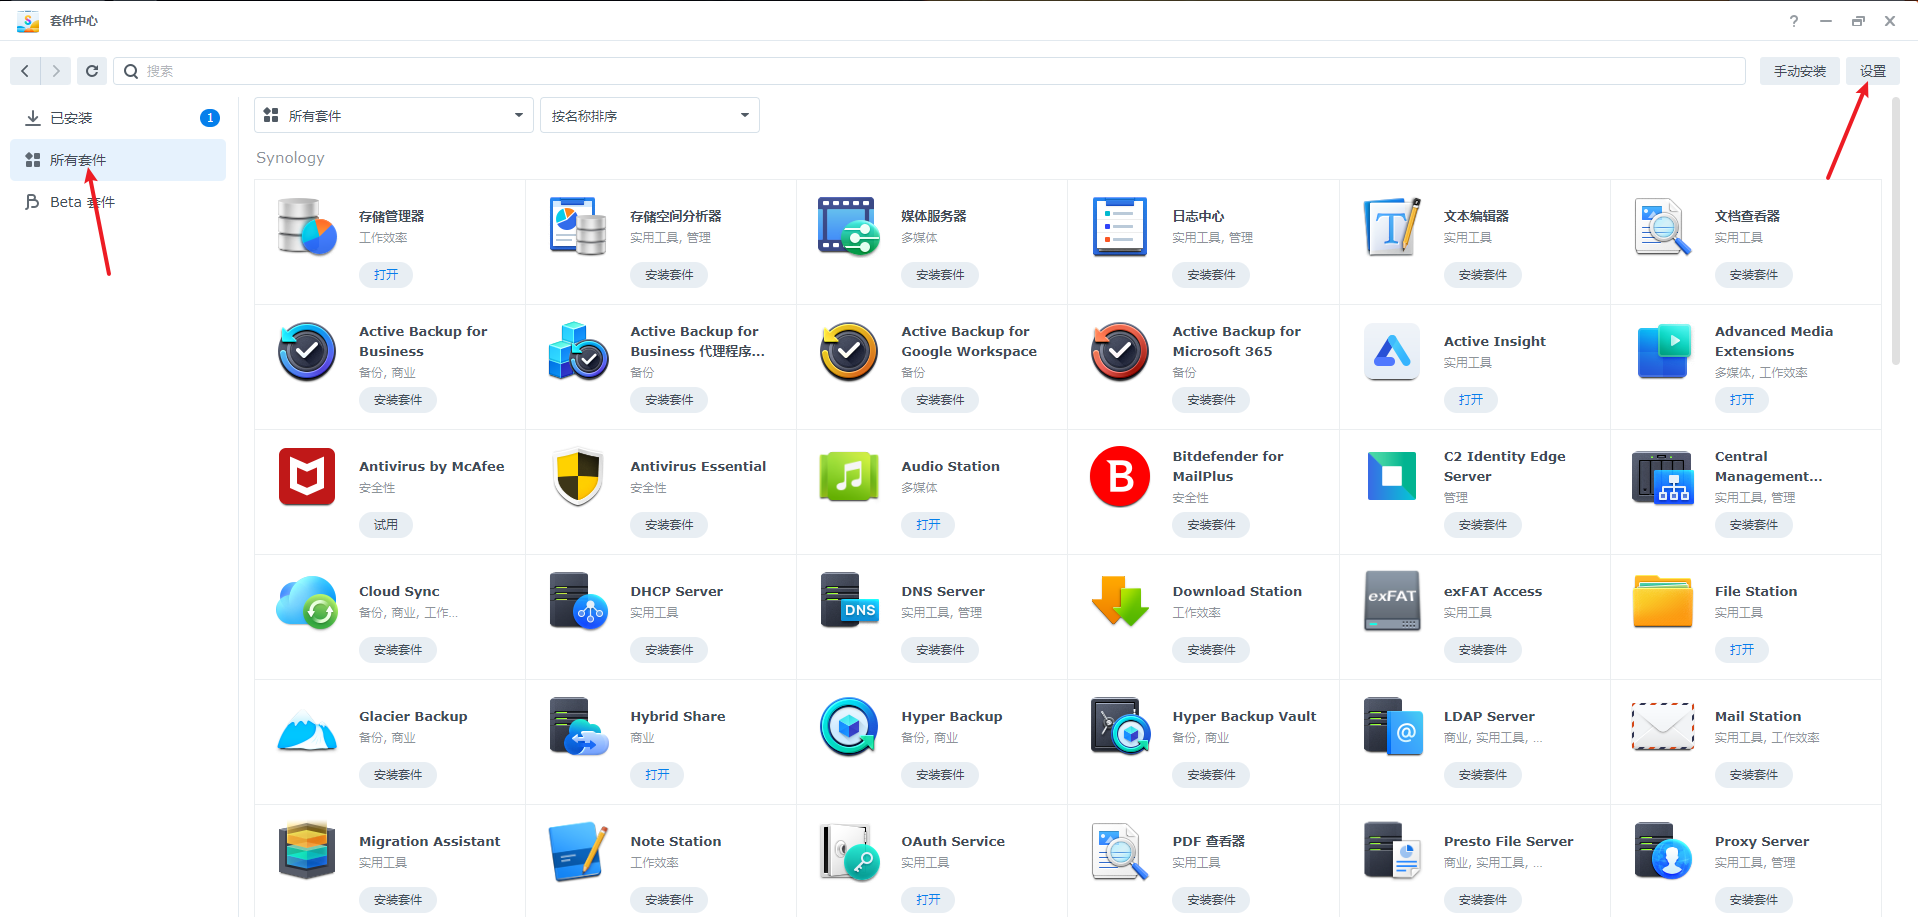This screenshot has width=1918, height=917.
Task: Select the Advanced Media Extensions icon
Action: pyautogui.click(x=1662, y=351)
